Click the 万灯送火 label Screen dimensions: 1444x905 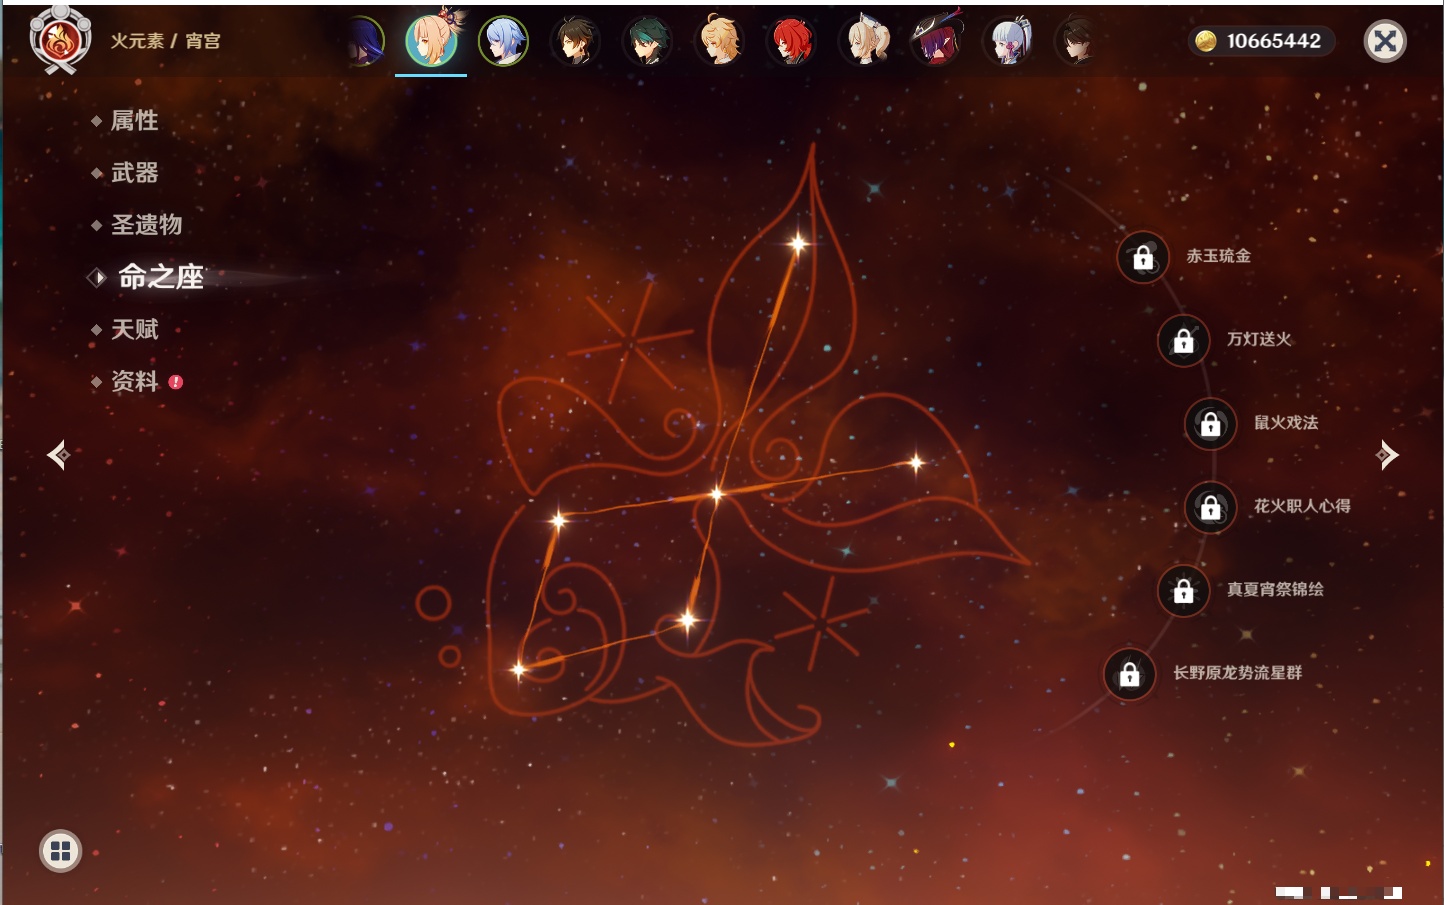(x=1259, y=339)
